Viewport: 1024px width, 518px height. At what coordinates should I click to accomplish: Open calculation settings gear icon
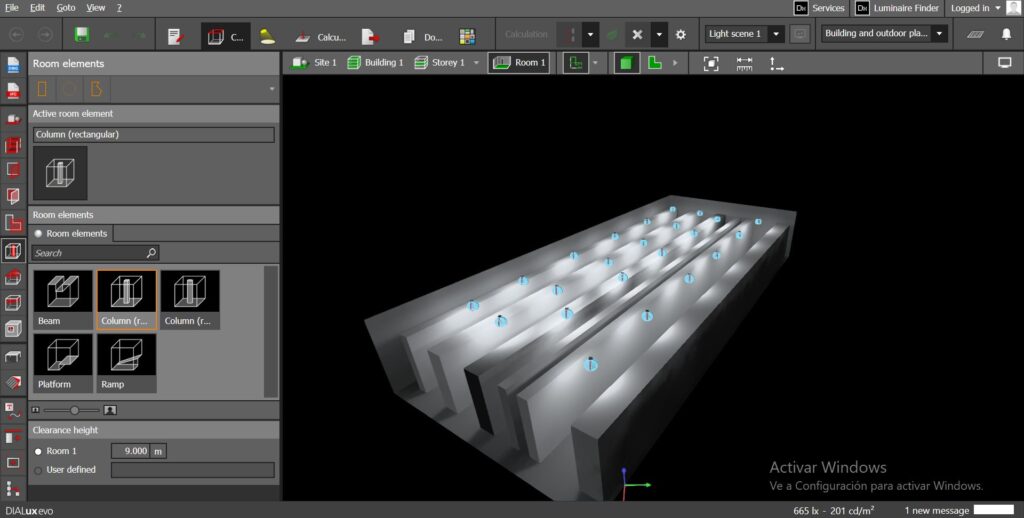pos(681,35)
